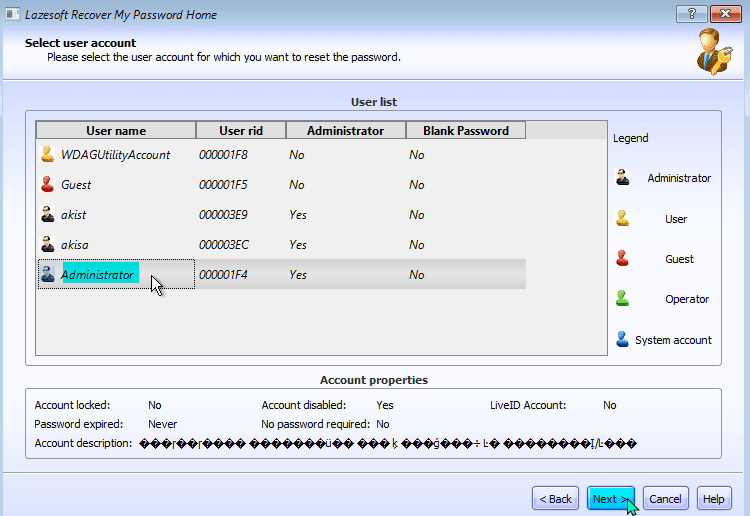Click the akisa administrator icon
The image size is (750, 516).
click(47, 245)
